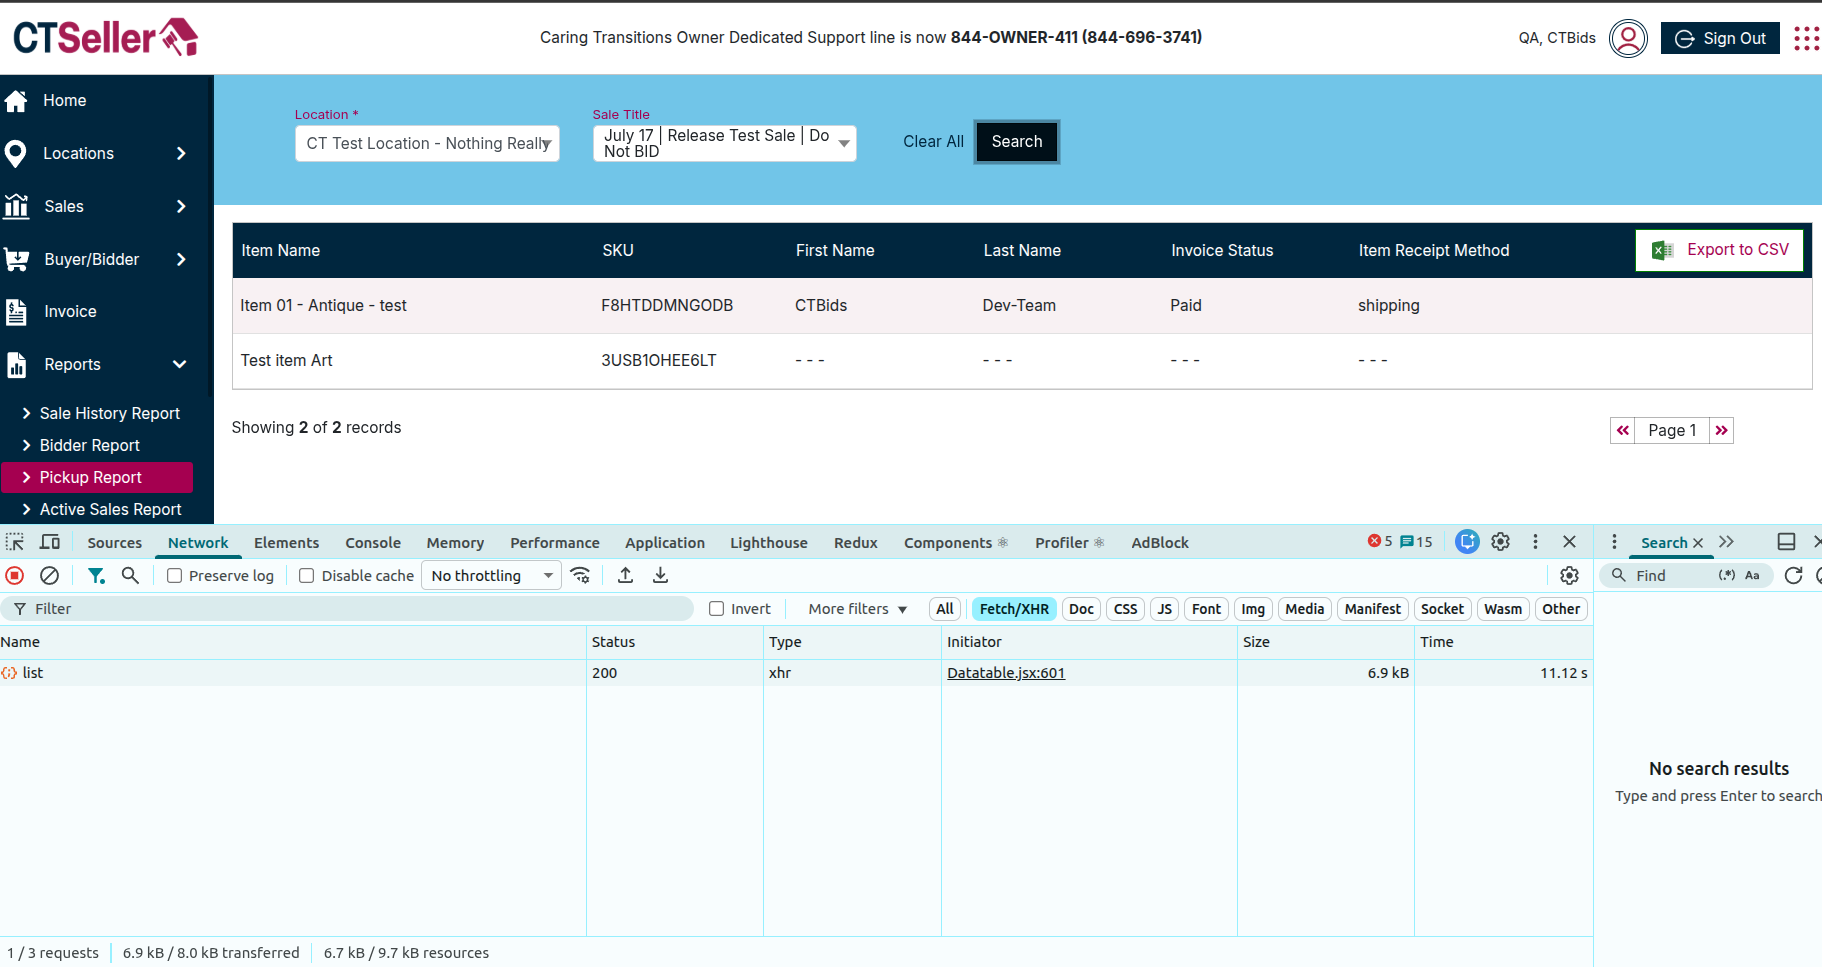Screen dimensions: 1822x967
Task: Open the Location dropdown
Action: click(427, 143)
